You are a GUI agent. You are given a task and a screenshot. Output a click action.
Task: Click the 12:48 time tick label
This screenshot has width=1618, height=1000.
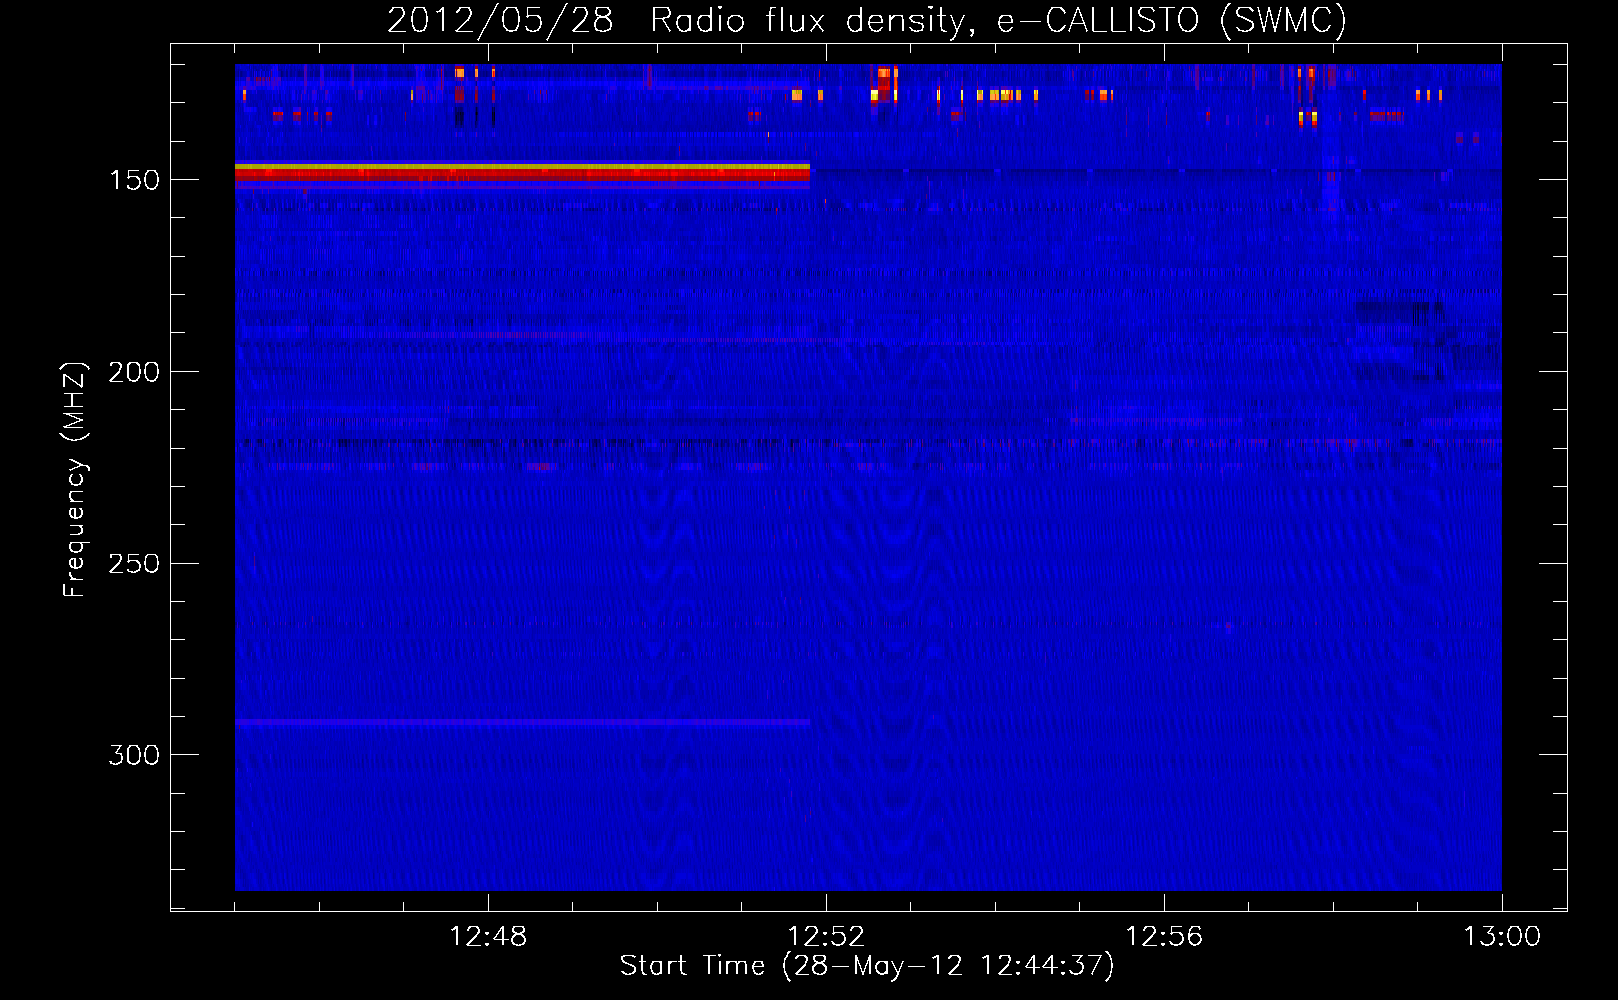pyautogui.click(x=488, y=937)
